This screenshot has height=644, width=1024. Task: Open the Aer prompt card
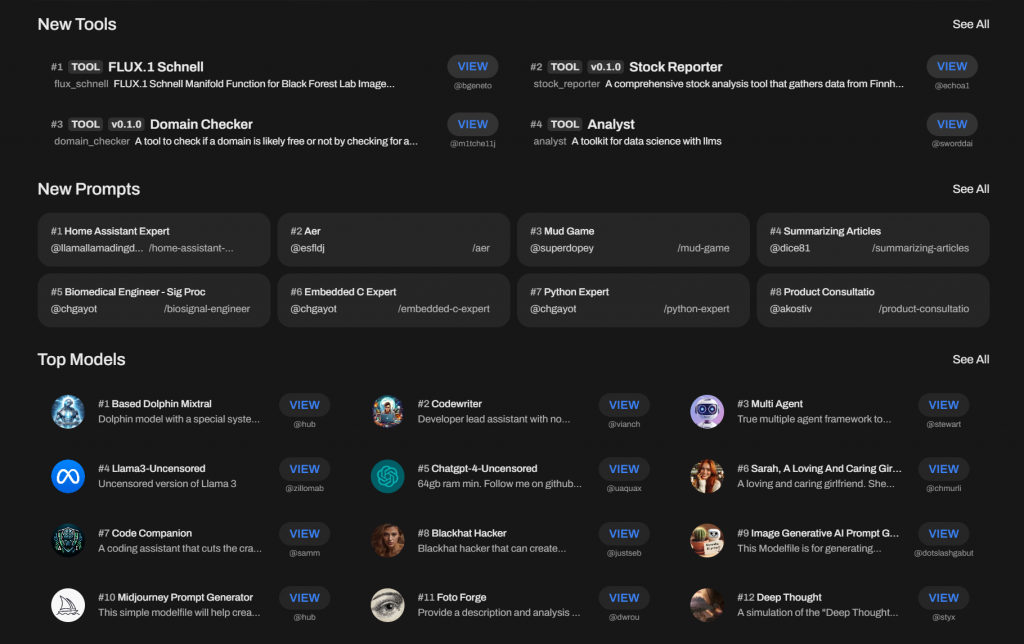pos(394,239)
